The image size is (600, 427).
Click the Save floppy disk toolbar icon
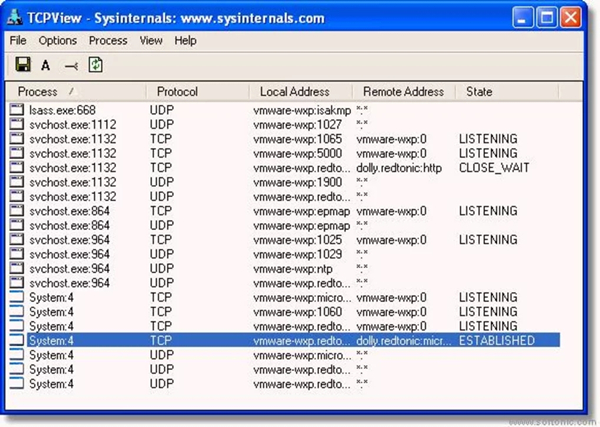point(21,65)
